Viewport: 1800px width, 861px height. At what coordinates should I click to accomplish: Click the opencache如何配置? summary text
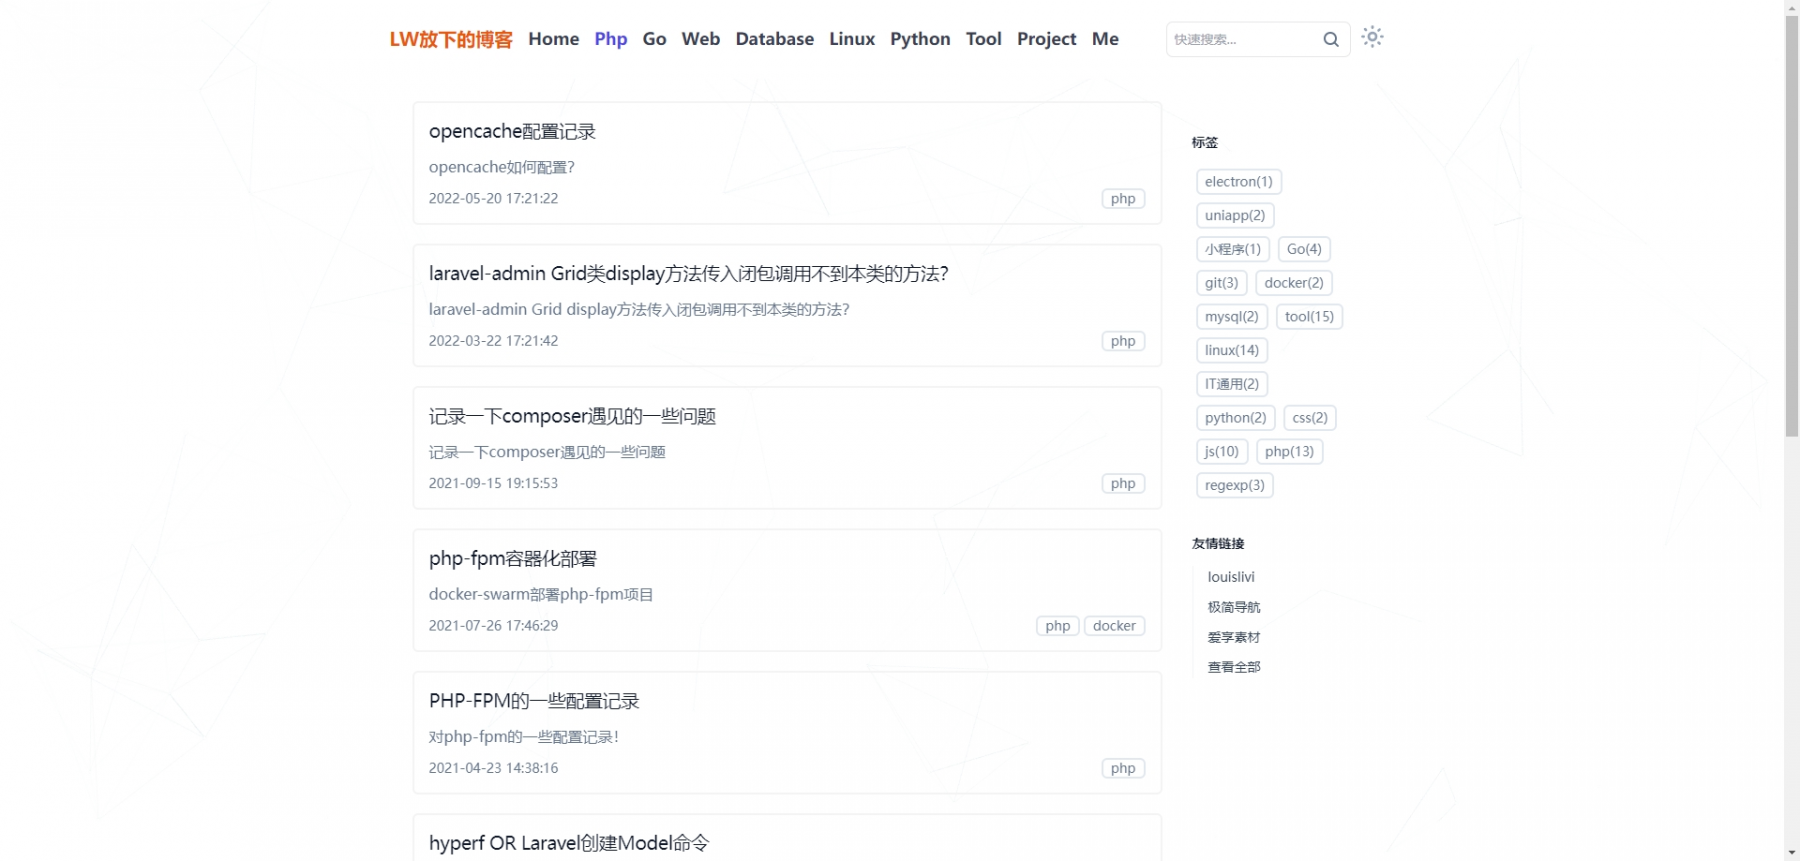coord(502,167)
